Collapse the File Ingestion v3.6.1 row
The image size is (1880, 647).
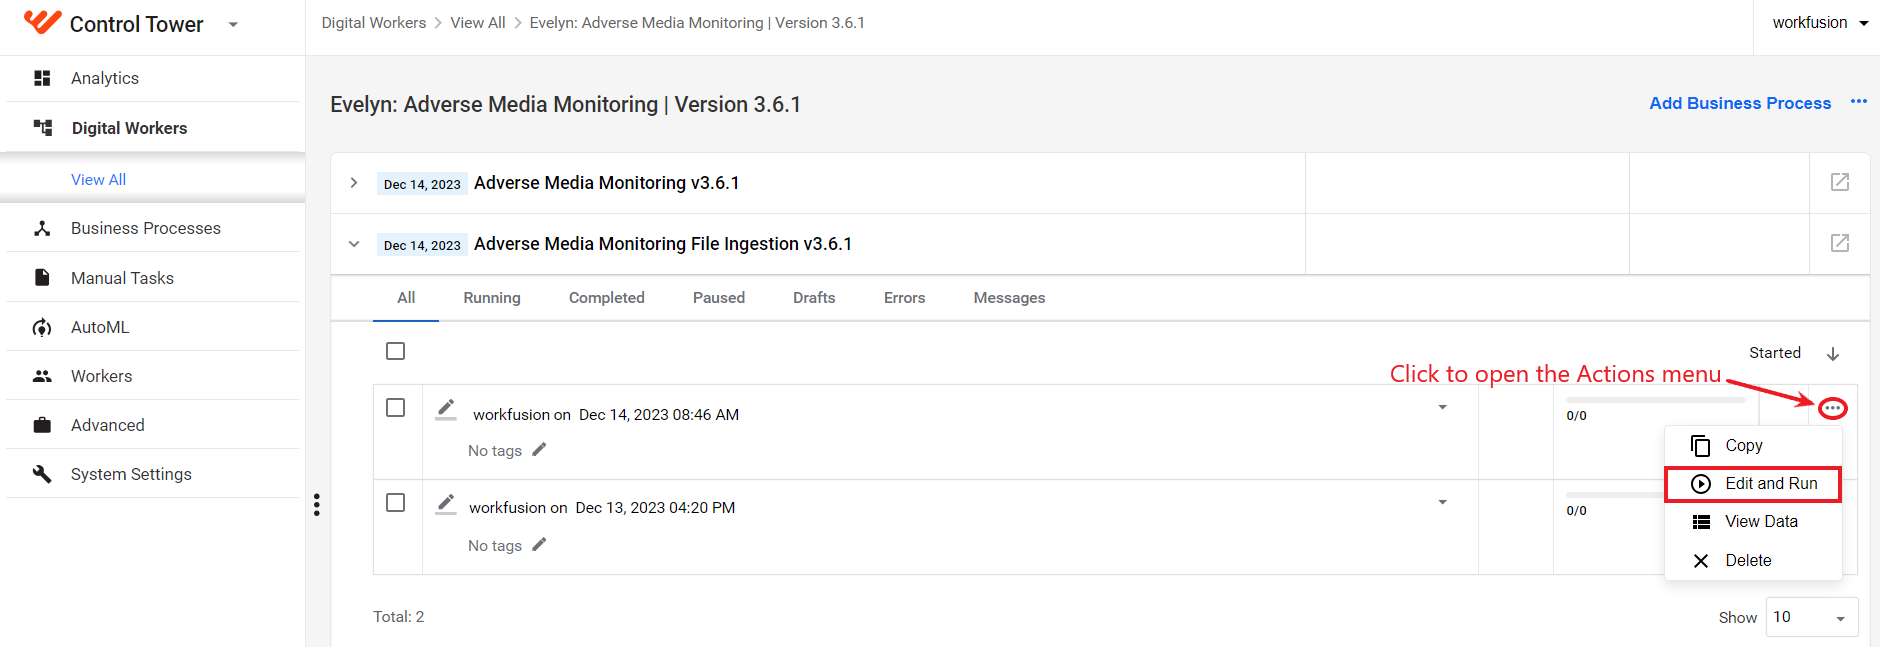[x=354, y=244]
